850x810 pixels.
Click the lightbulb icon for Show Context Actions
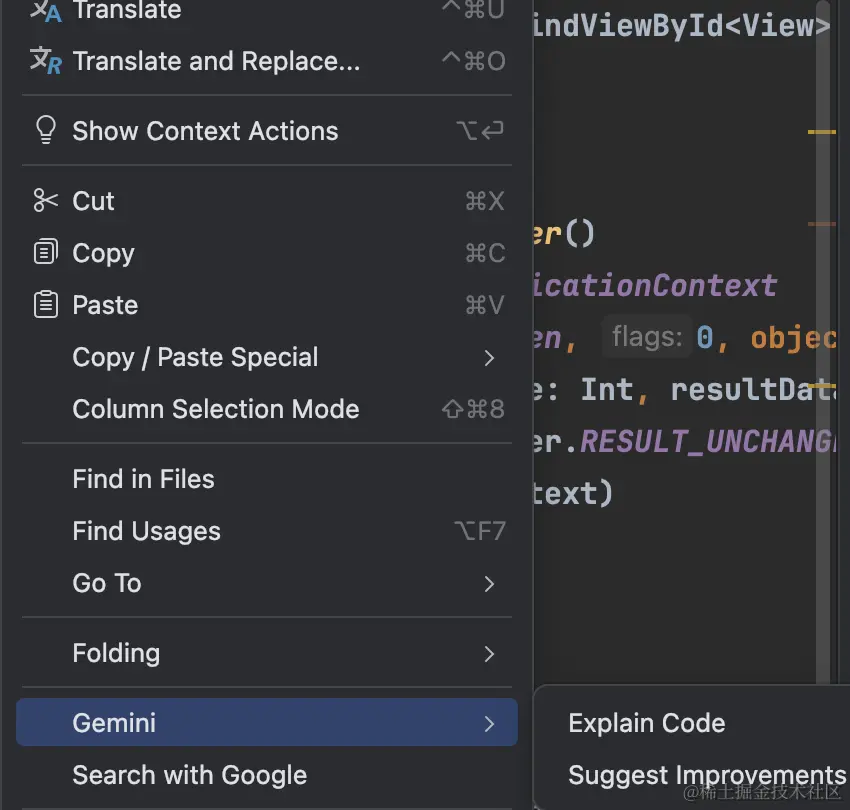click(45, 130)
